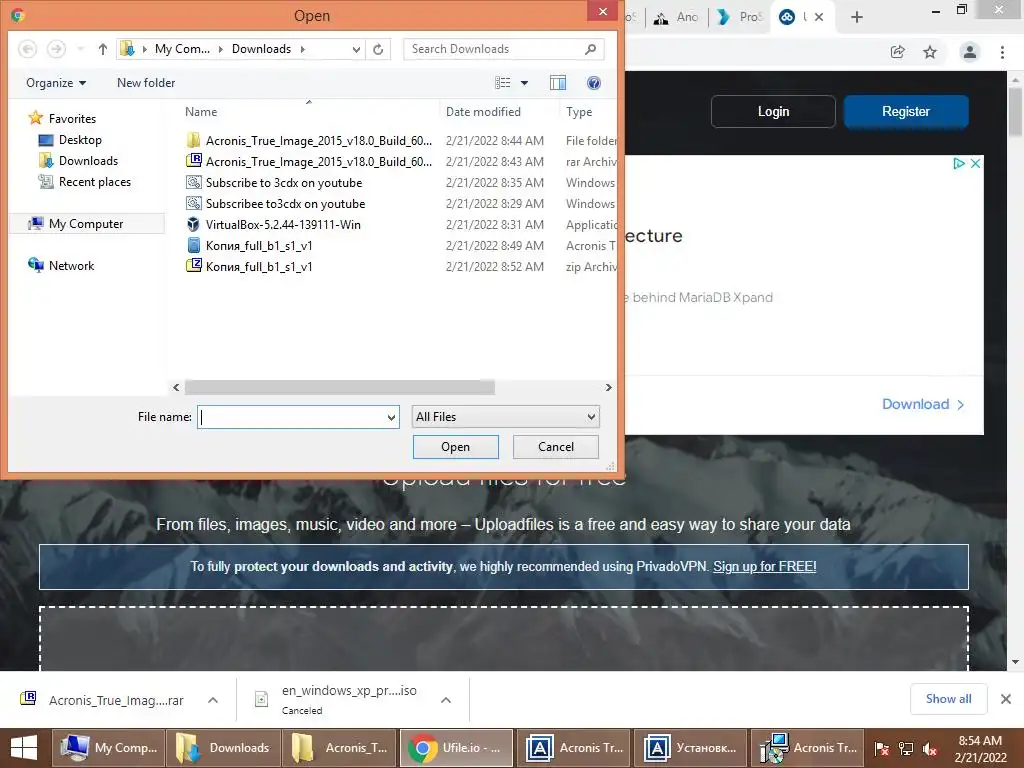Select My Computer in navigation pane
The height and width of the screenshot is (768, 1024).
(86, 223)
